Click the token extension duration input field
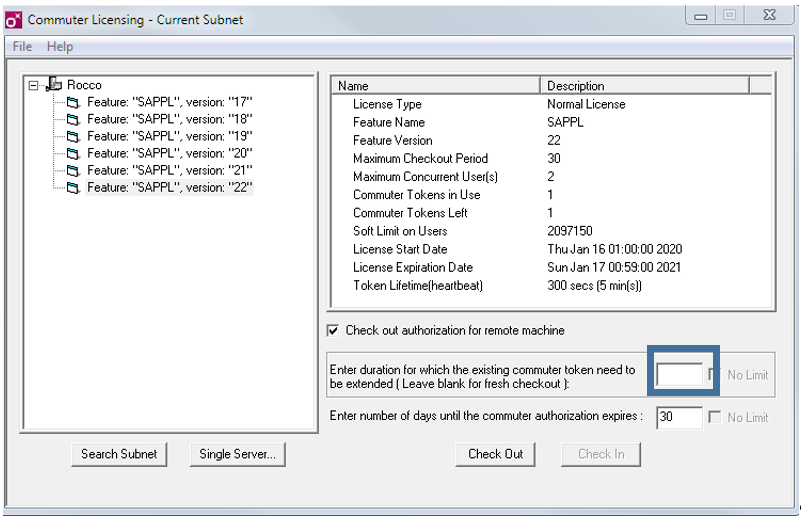Screen dimensions: 801x519 (680, 375)
